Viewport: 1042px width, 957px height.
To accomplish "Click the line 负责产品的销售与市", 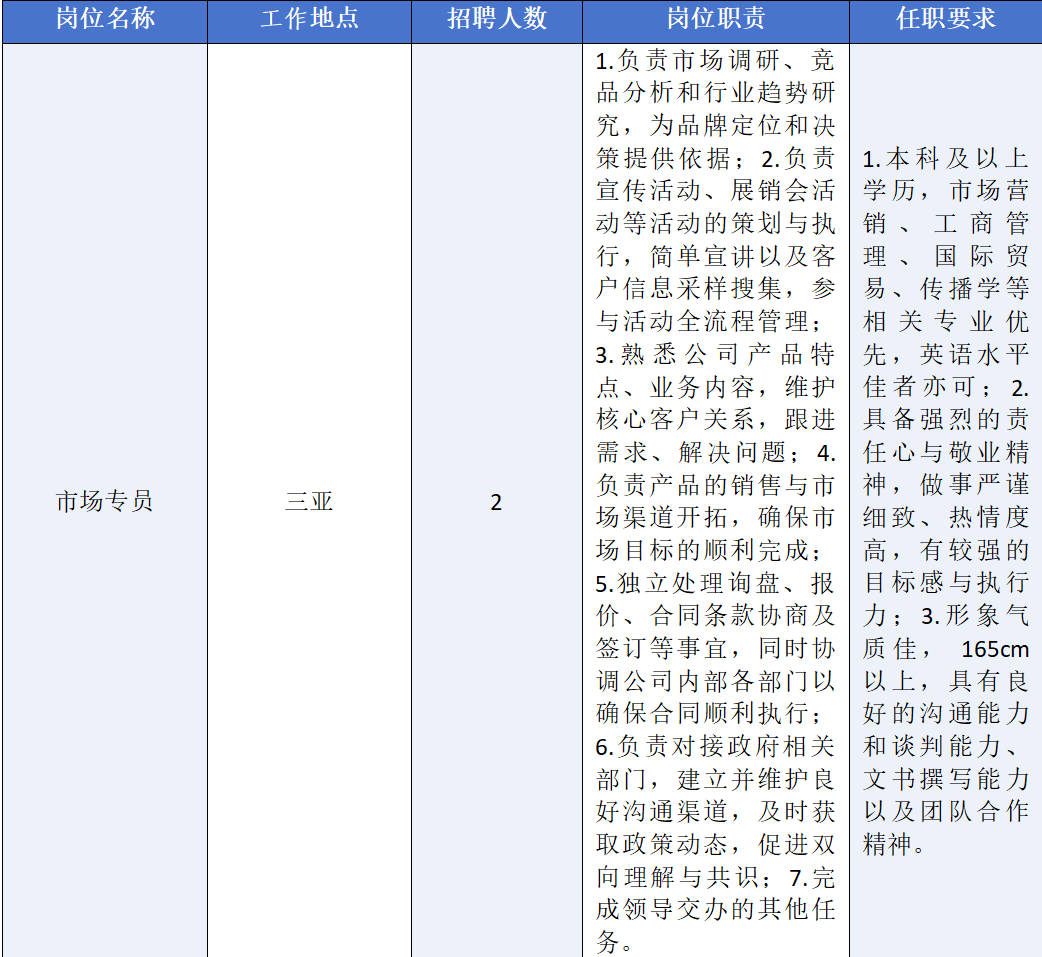I will tap(715, 485).
